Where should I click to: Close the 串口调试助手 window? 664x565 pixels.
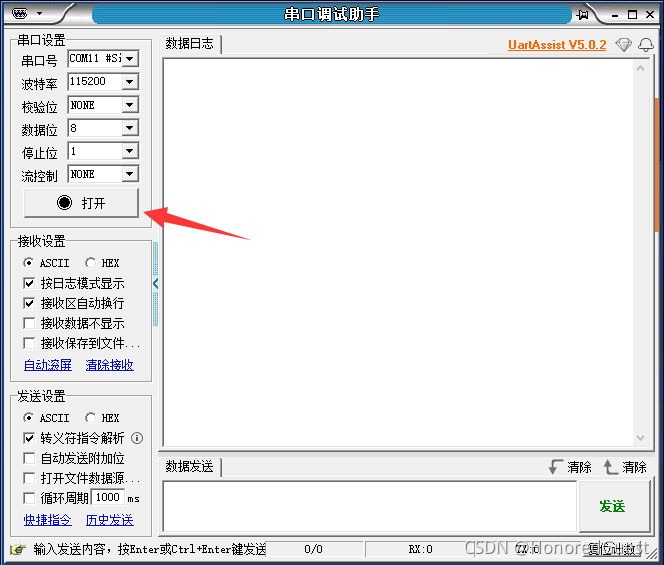click(650, 15)
